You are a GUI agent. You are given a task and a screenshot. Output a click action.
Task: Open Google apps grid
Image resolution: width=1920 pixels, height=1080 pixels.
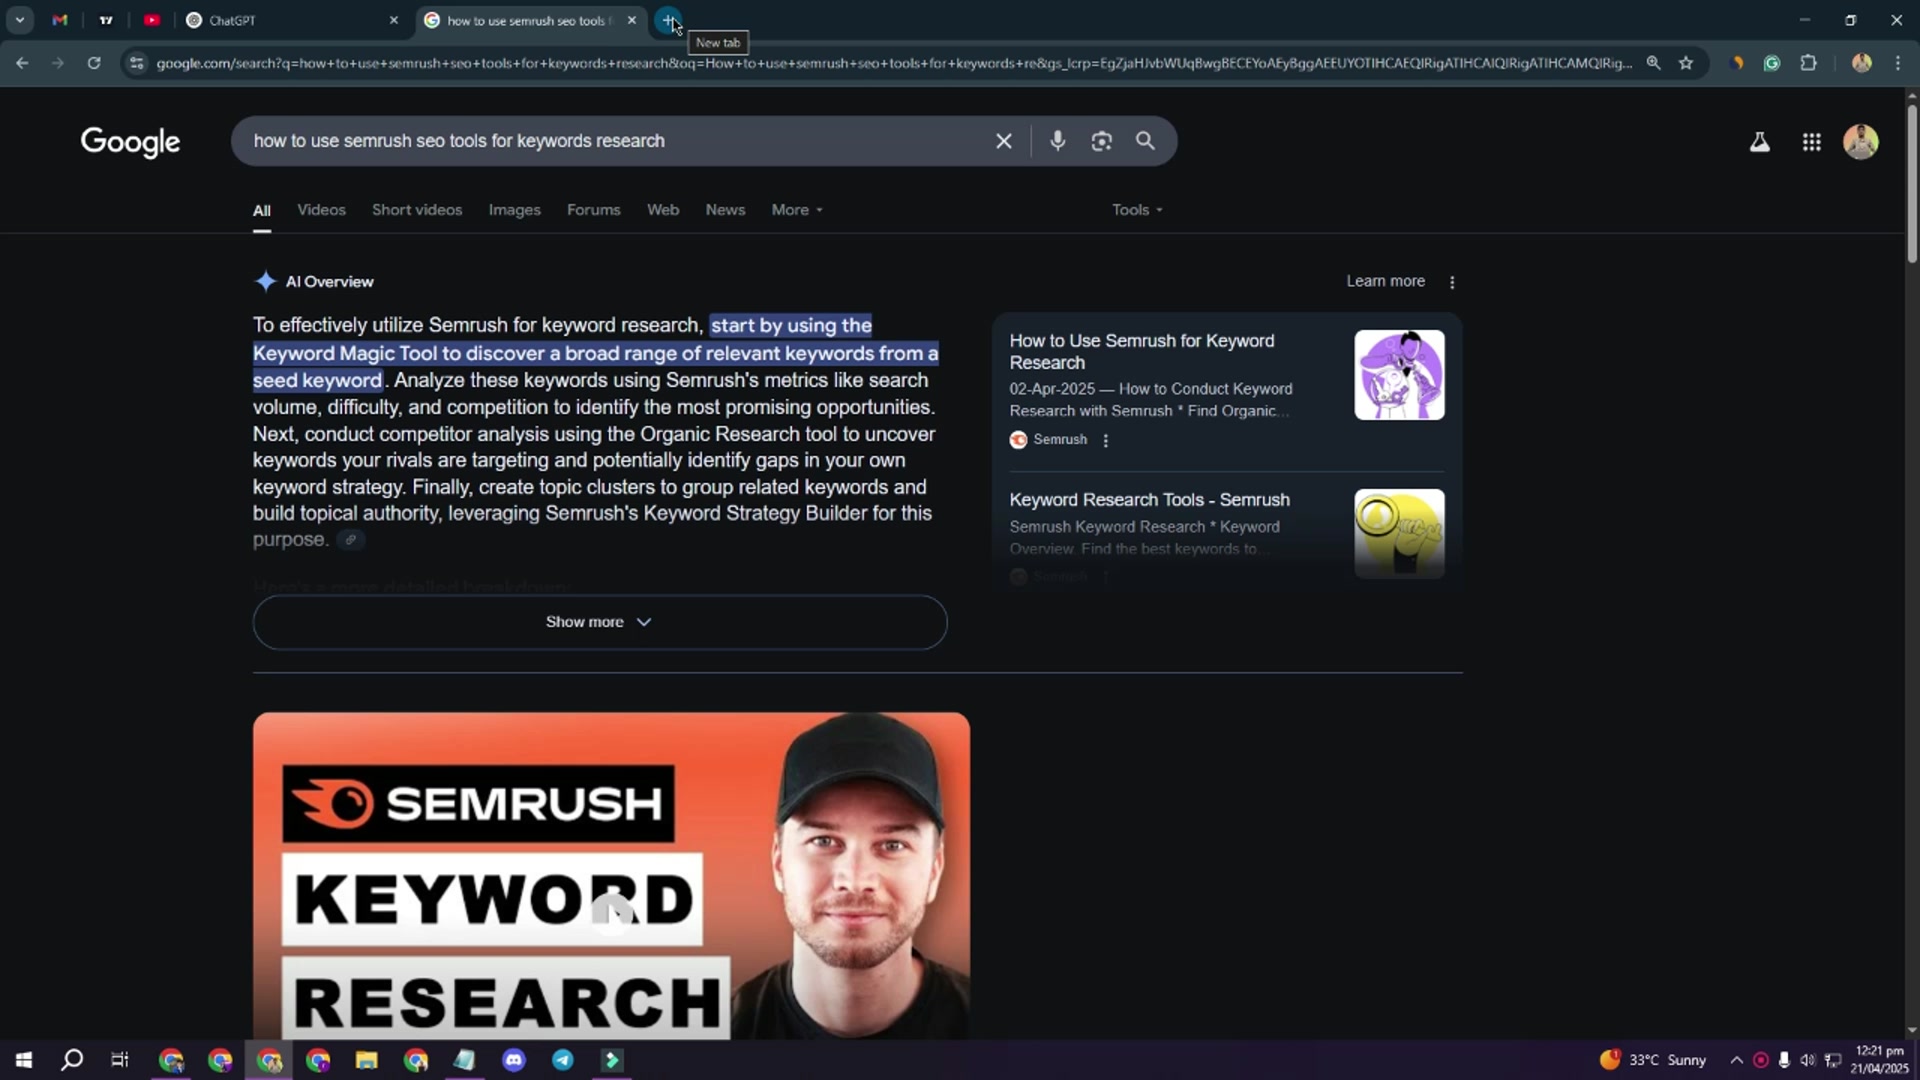[1811, 142]
